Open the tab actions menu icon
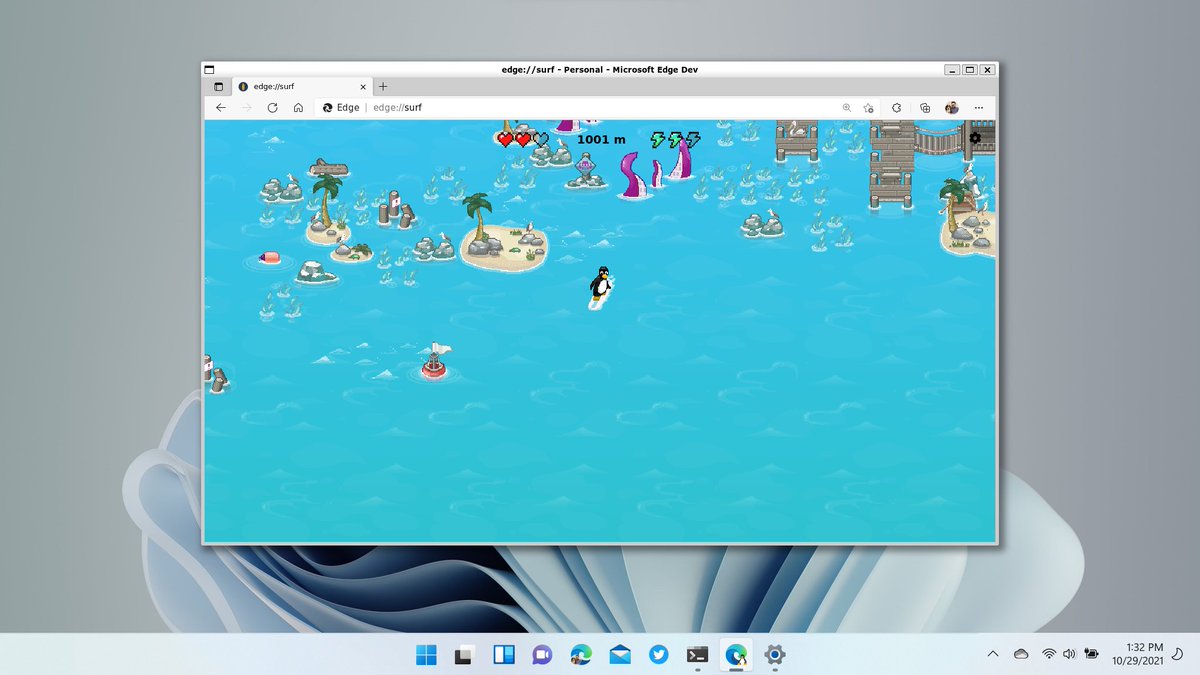The height and width of the screenshot is (675, 1200). [x=219, y=87]
